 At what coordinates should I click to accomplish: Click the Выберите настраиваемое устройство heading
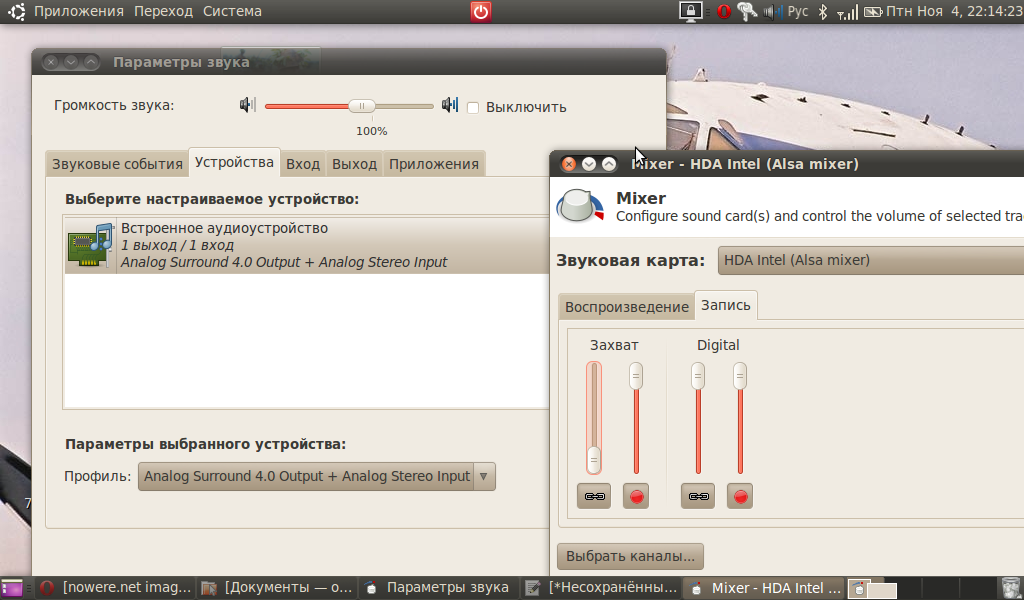pyautogui.click(x=212, y=199)
